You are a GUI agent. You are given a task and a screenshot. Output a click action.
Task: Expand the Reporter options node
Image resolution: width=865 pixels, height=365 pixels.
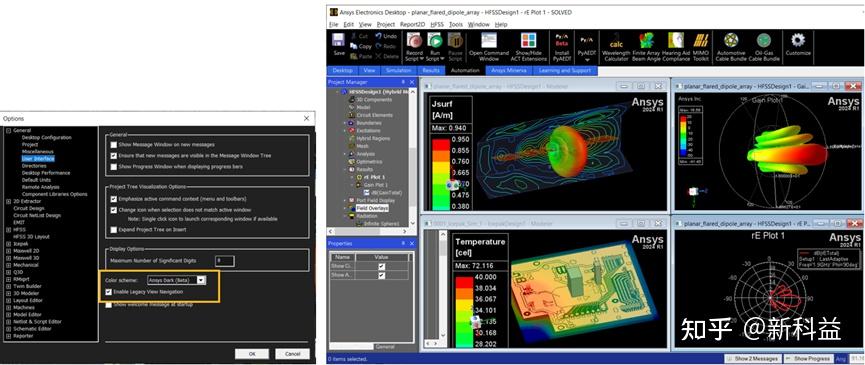point(8,336)
